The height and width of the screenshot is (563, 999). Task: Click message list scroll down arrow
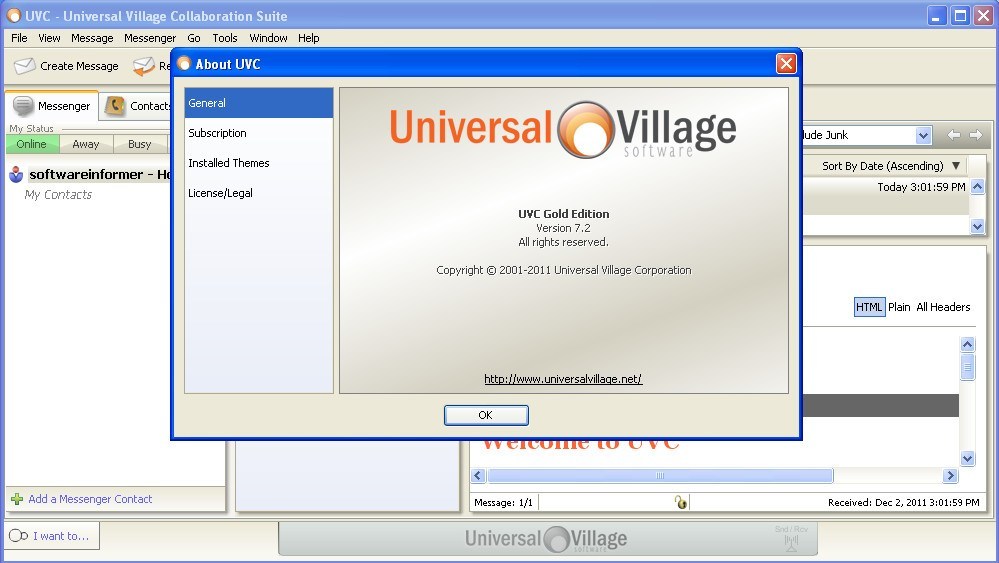tap(977, 226)
